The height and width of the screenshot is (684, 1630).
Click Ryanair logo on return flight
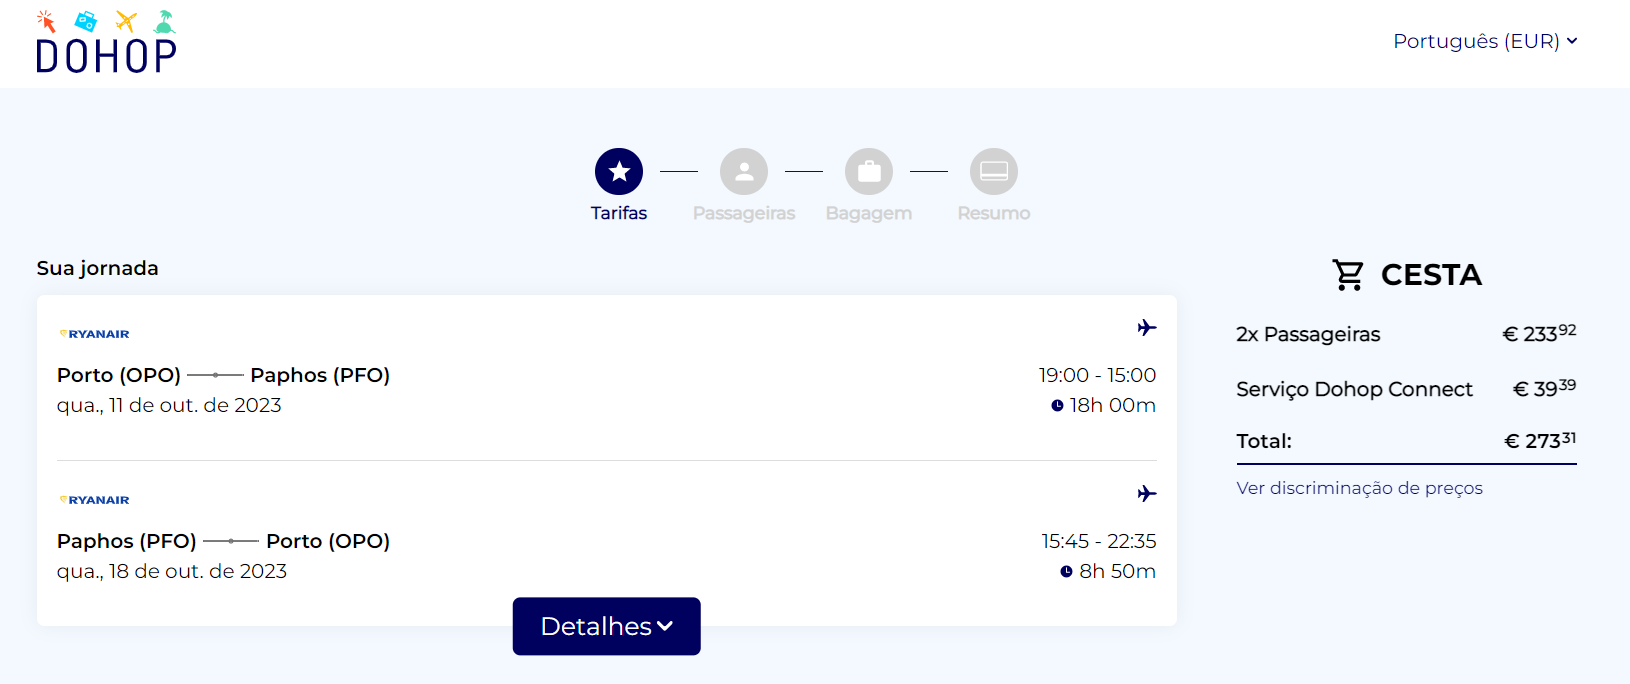pyautogui.click(x=94, y=500)
